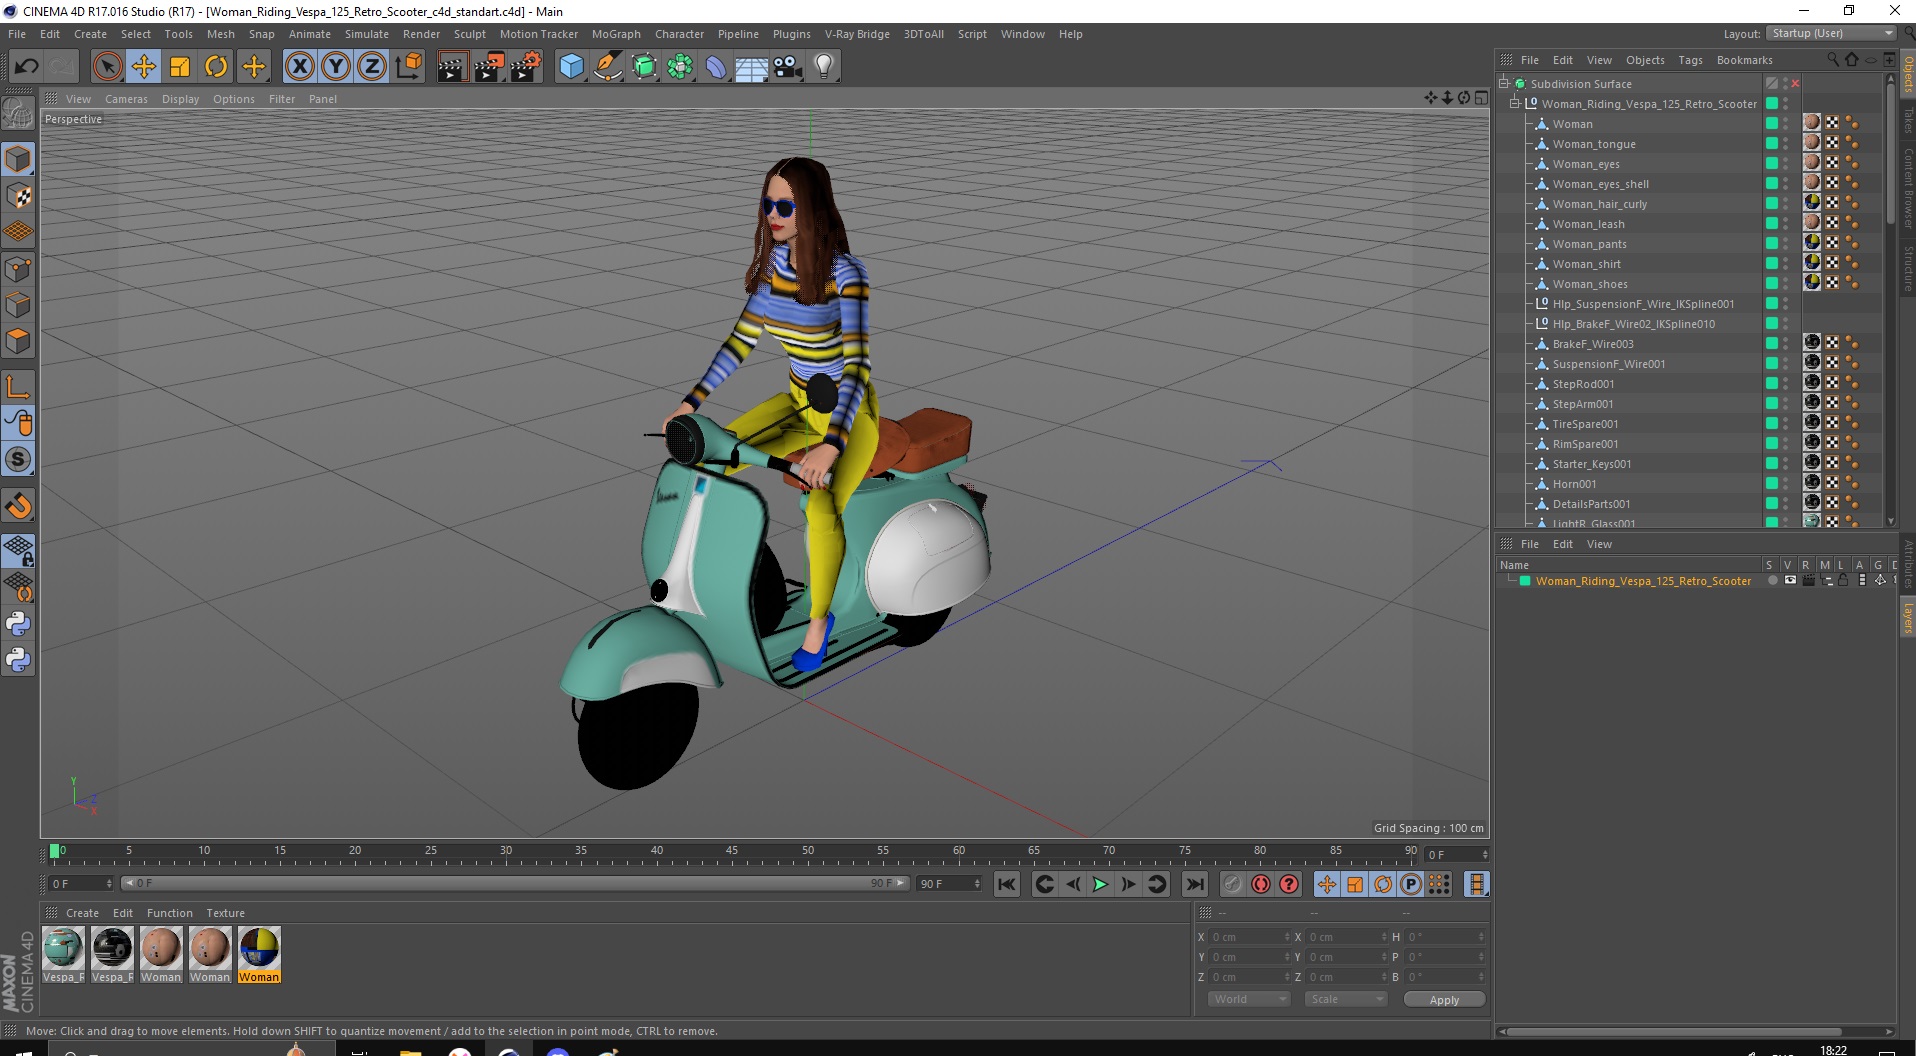Open Edit Render Settings
1916x1056 pixels.
pyautogui.click(x=526, y=67)
